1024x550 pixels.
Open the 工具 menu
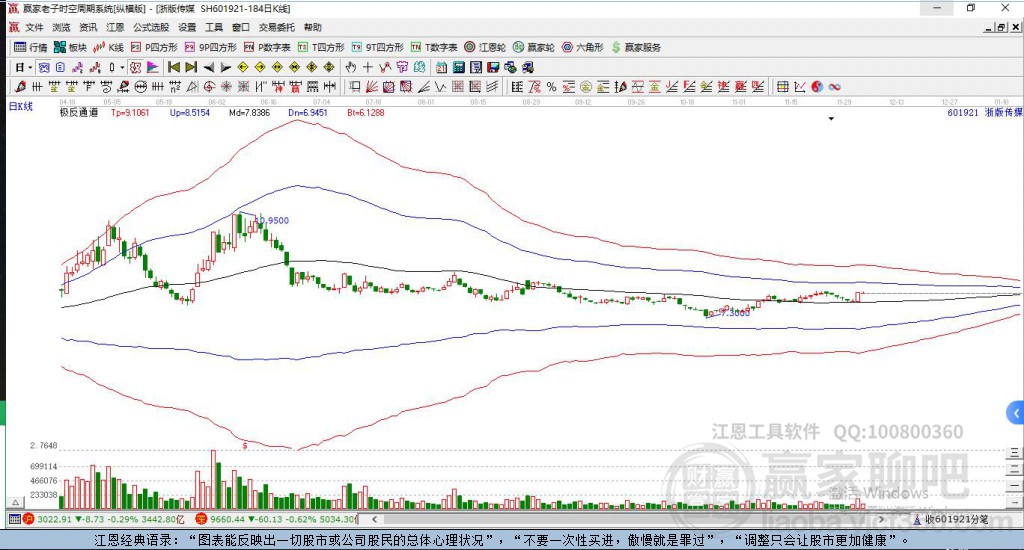pos(214,27)
